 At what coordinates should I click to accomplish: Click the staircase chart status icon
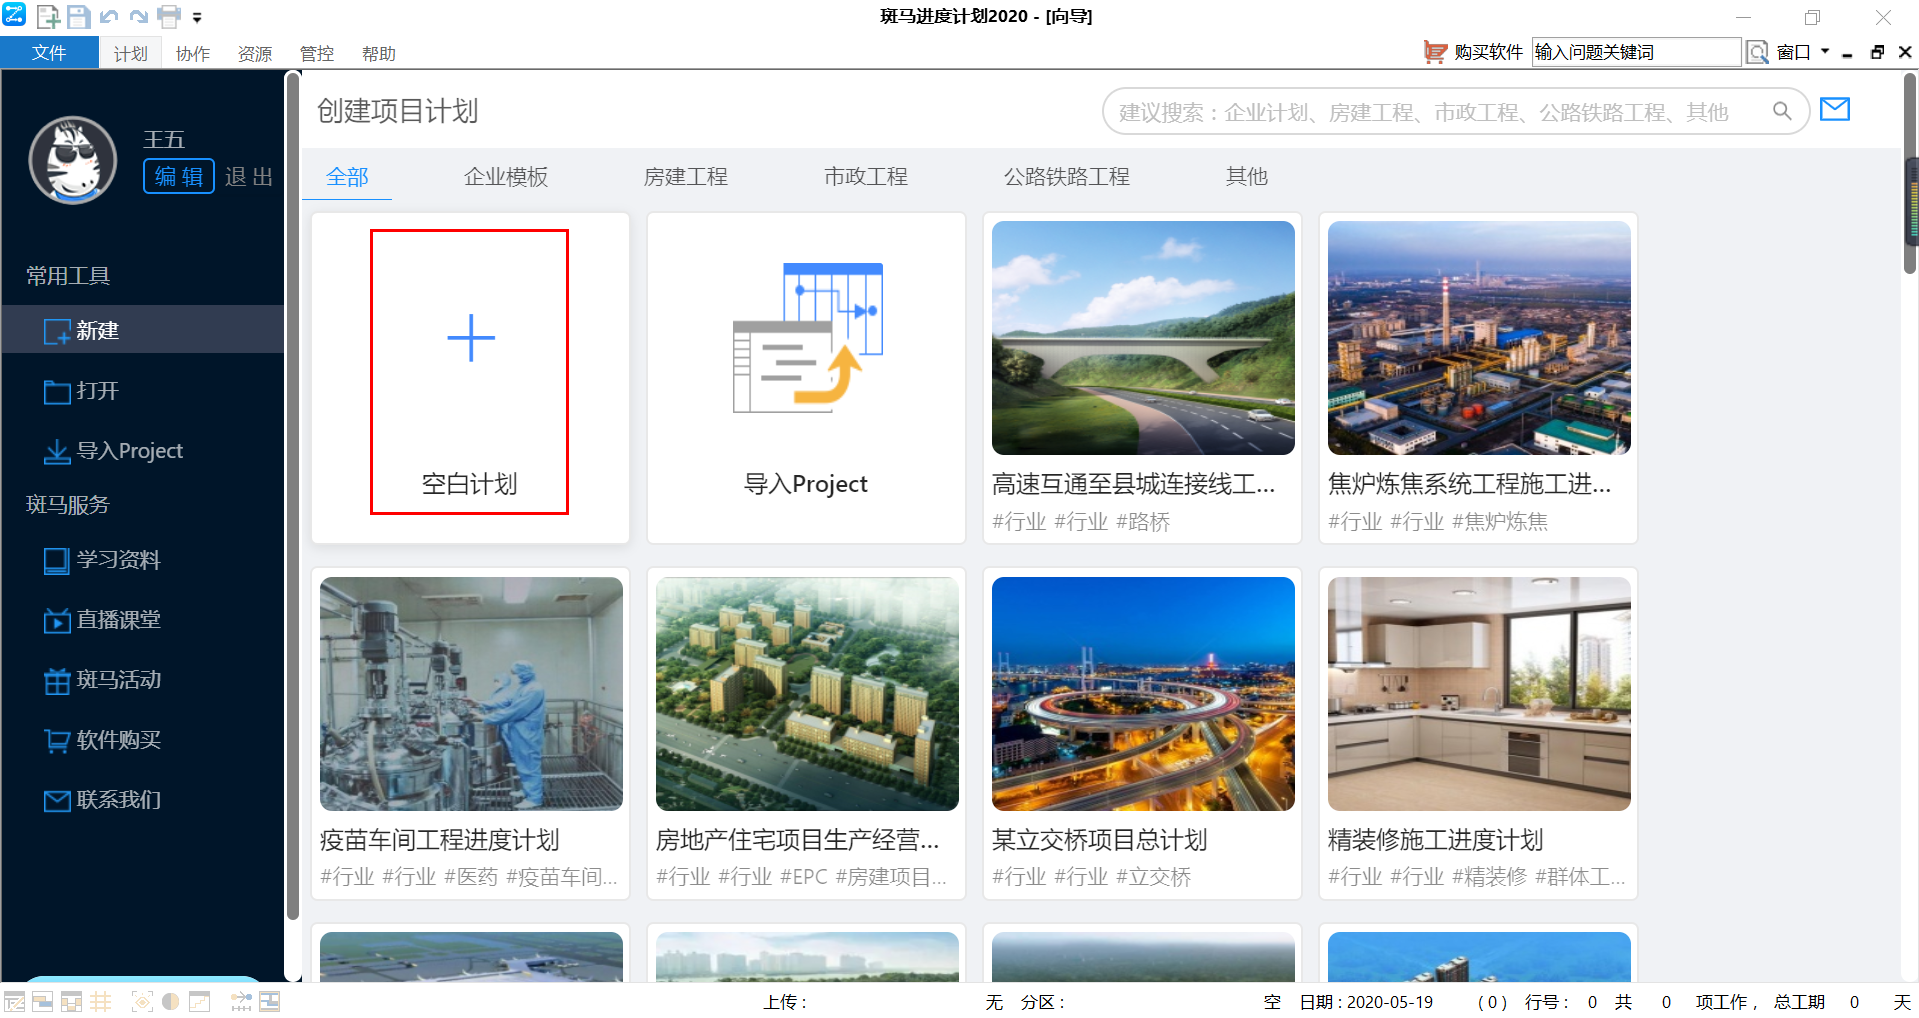[200, 1002]
